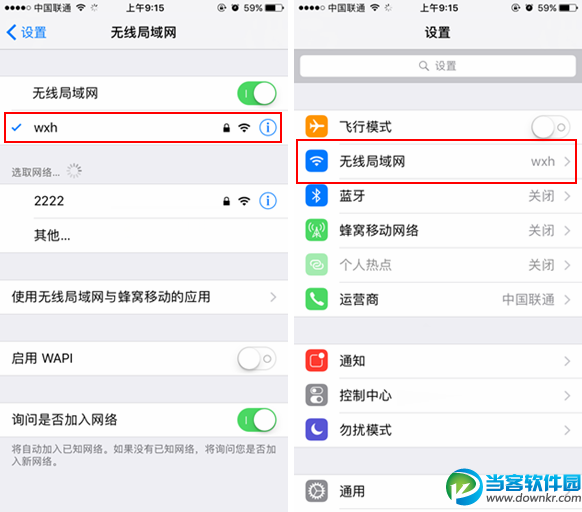The height and width of the screenshot is (512, 582).
Task: Tap the info icon next to wxh network
Action: coord(268,128)
